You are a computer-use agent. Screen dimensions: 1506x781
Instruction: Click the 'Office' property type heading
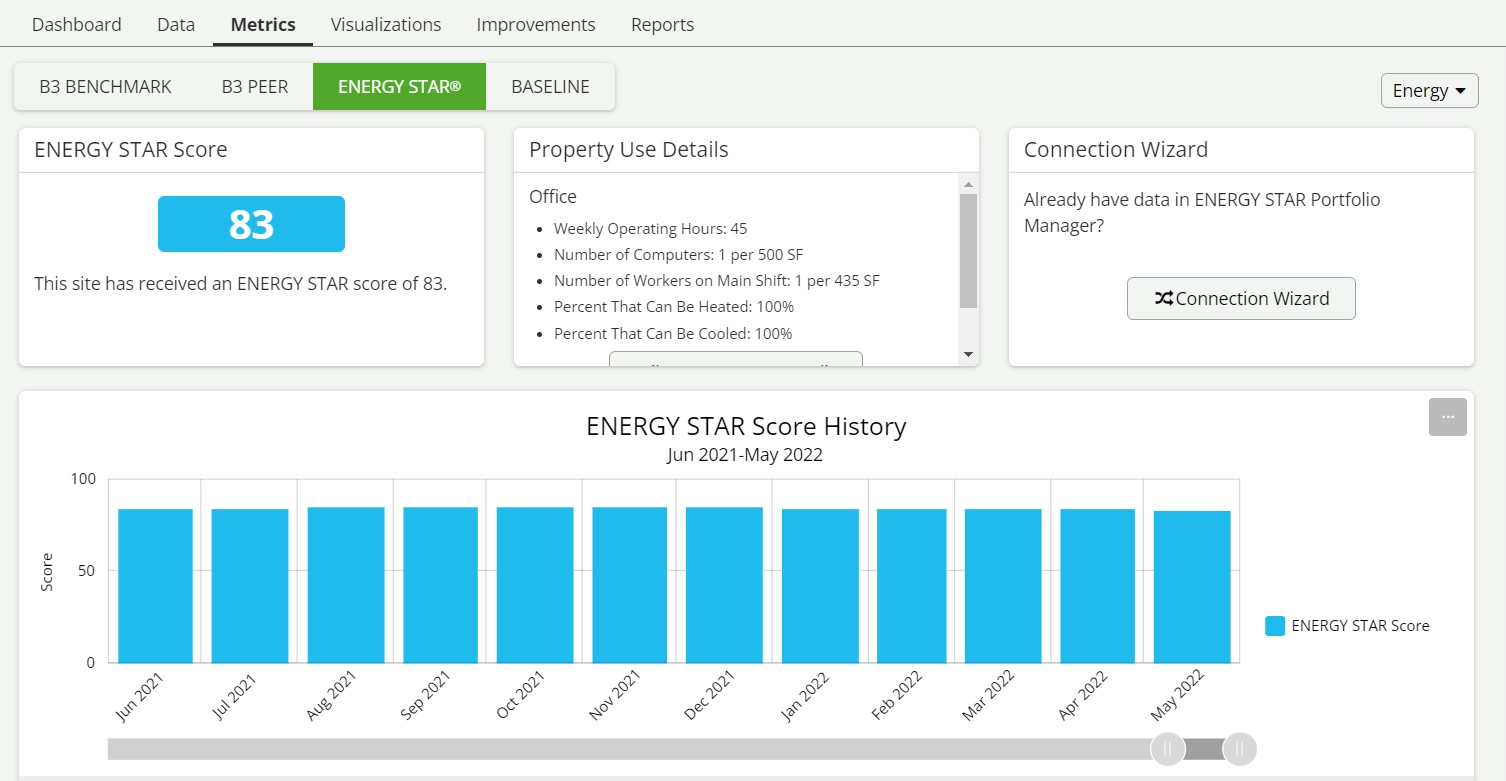pyautogui.click(x=553, y=197)
